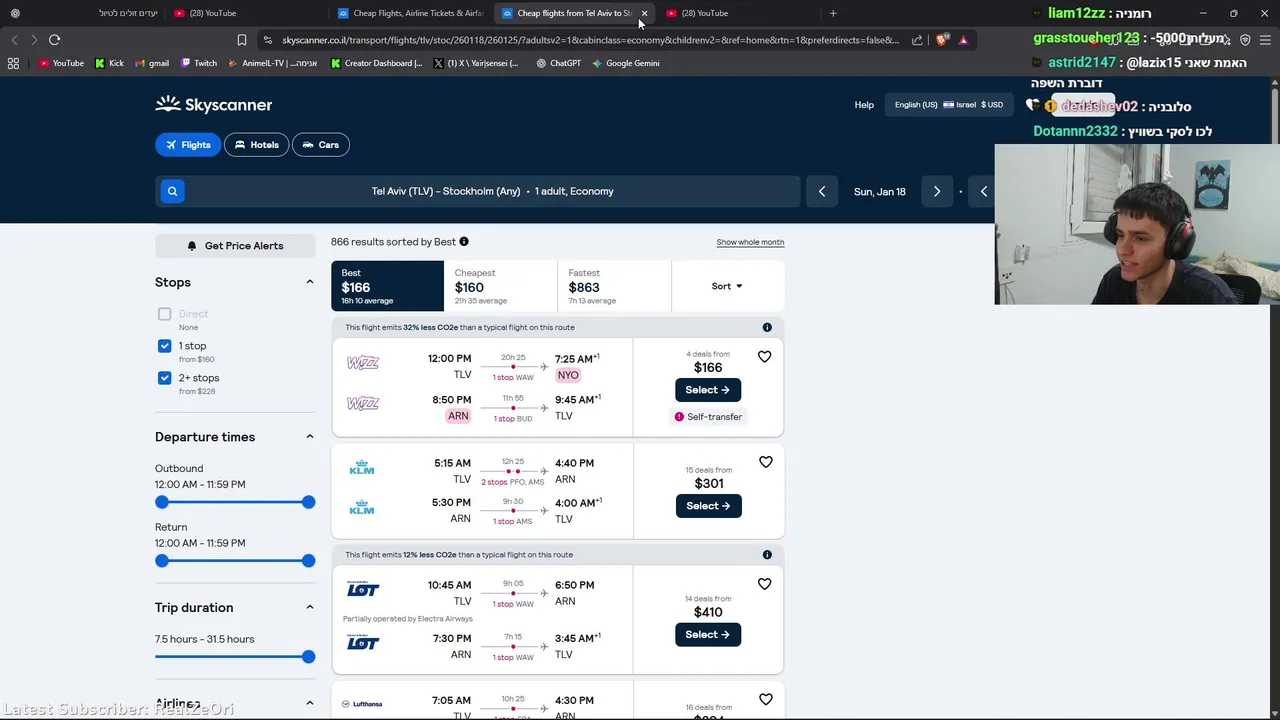Open CO2e info icon above LOT flight

pos(767,554)
